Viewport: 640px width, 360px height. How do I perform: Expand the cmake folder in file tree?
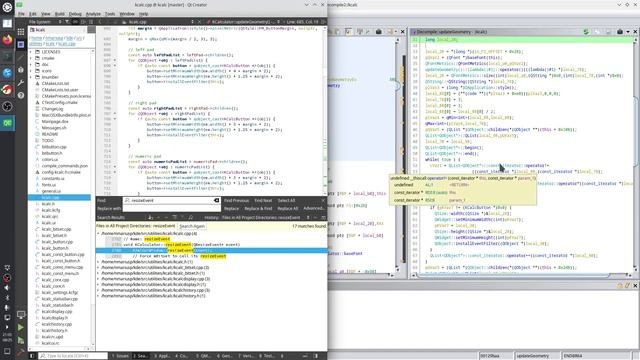click(31, 58)
